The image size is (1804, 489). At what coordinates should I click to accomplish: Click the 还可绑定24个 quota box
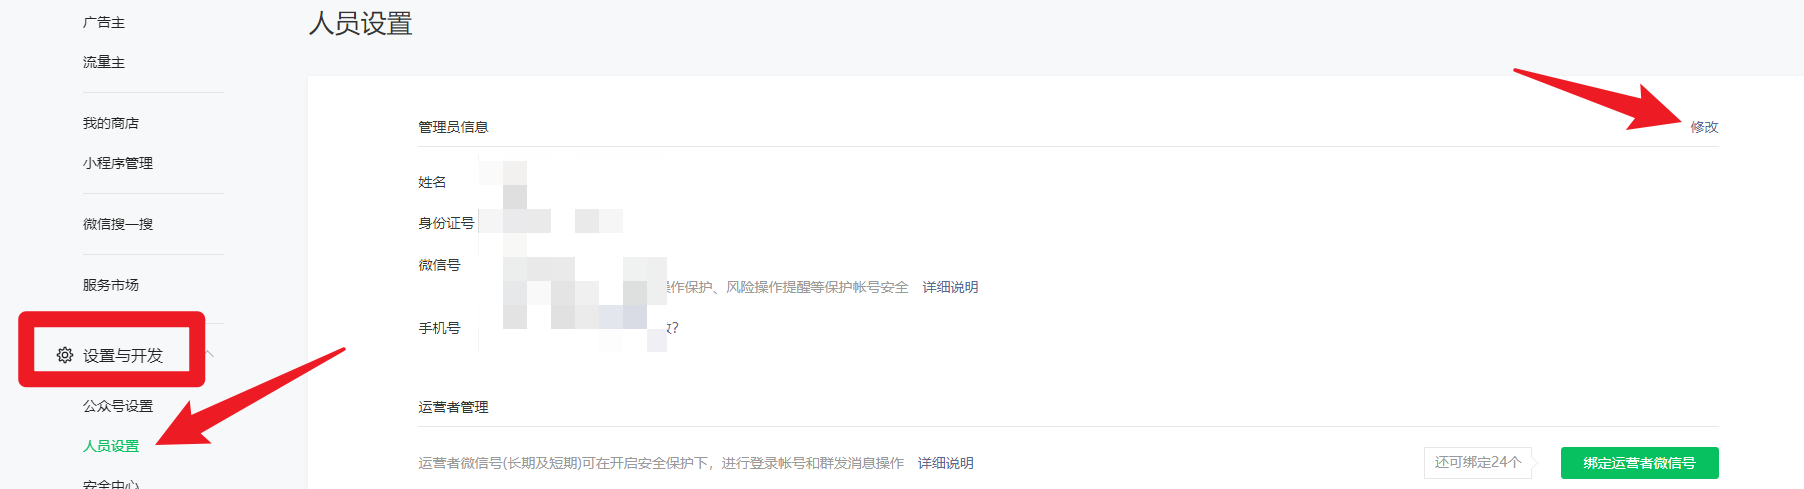click(x=1478, y=462)
